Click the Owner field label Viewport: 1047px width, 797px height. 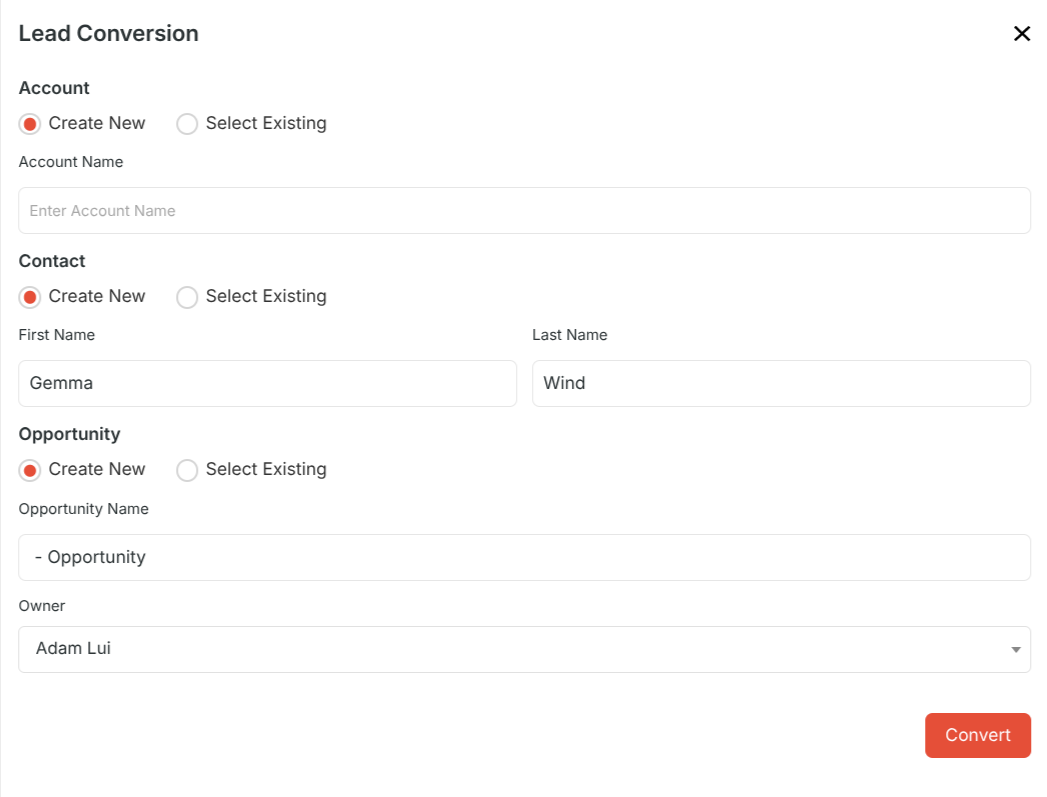click(42, 606)
